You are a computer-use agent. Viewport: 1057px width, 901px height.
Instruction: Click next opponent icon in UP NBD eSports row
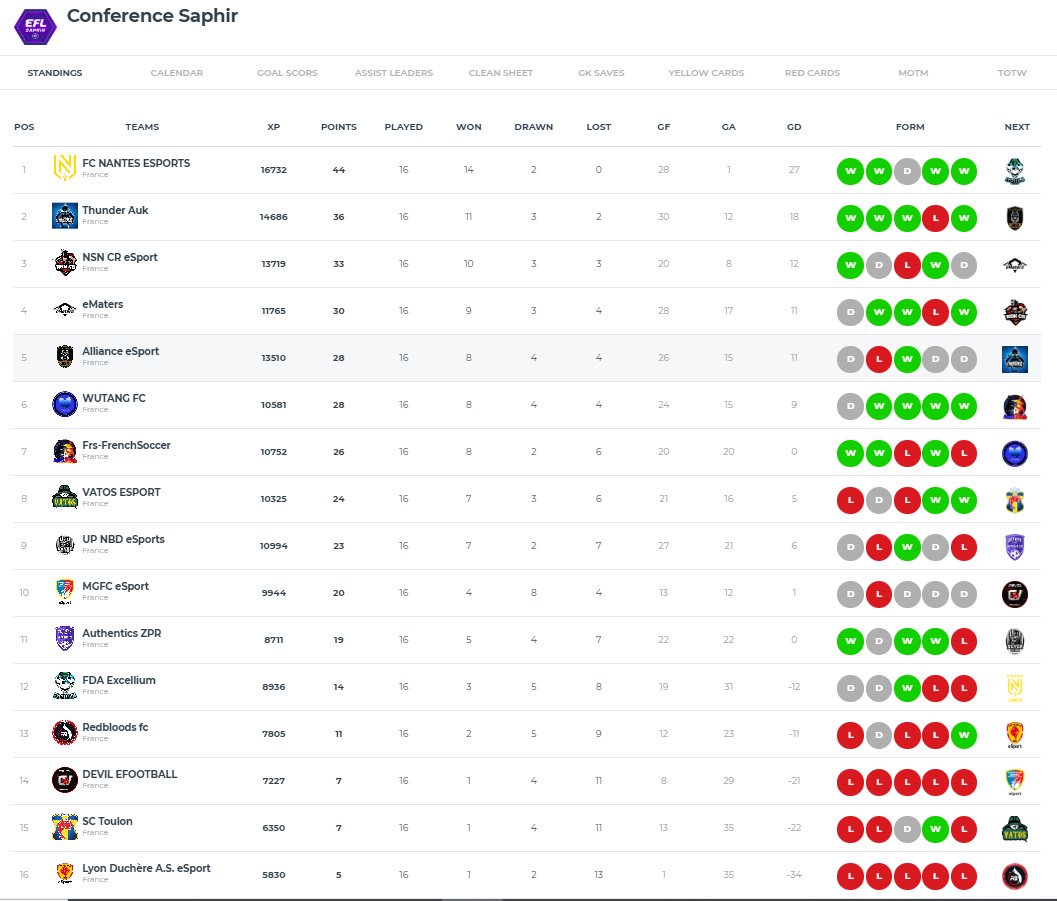pyautogui.click(x=1015, y=547)
